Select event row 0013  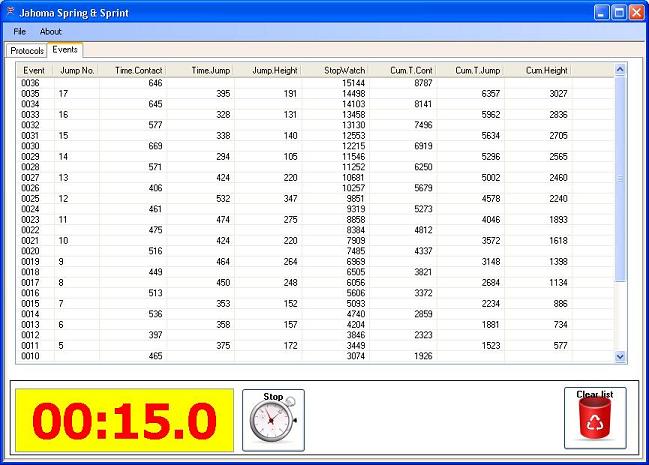pyautogui.click(x=315, y=325)
